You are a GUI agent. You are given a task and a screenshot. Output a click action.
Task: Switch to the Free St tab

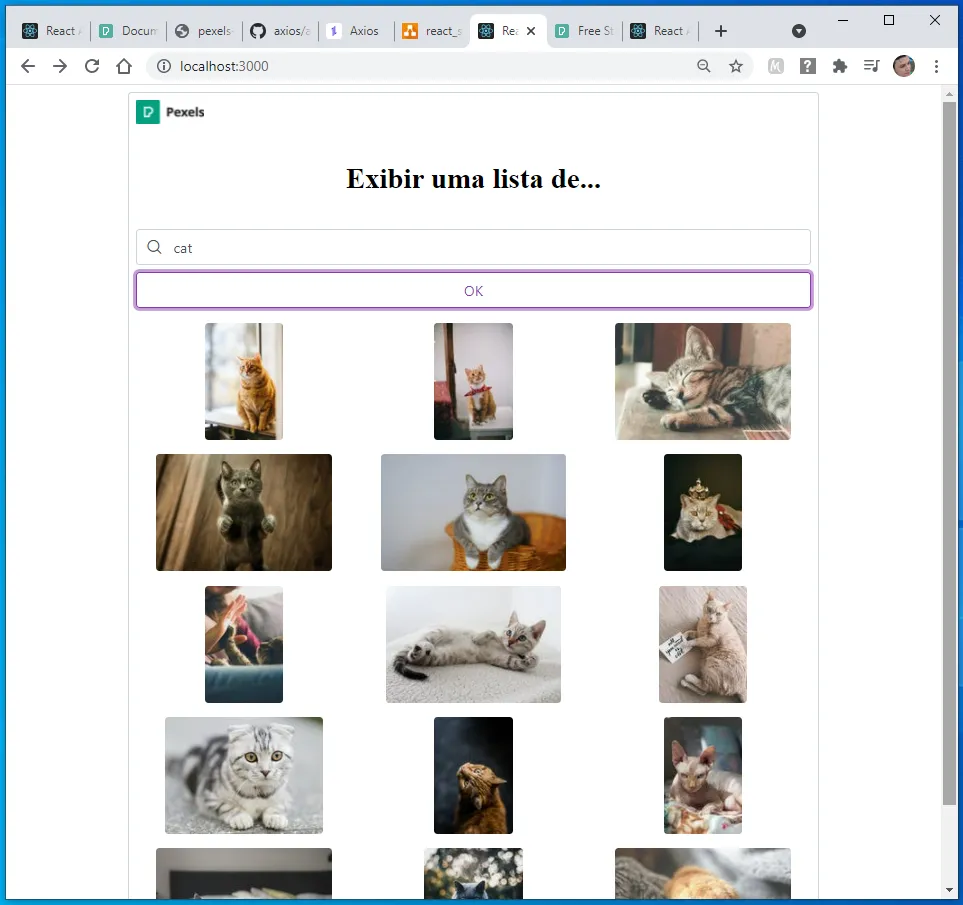click(585, 31)
